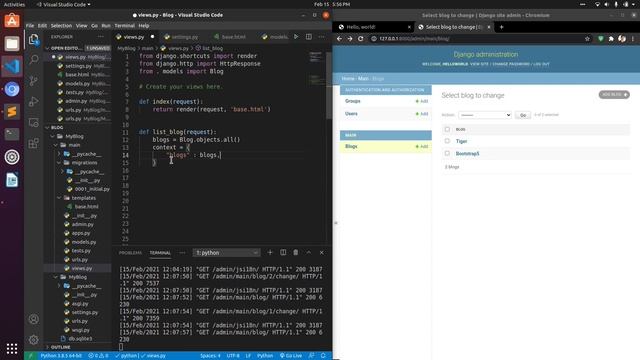Open the File menu
Screen dimensions: 640x360
click(30, 25)
